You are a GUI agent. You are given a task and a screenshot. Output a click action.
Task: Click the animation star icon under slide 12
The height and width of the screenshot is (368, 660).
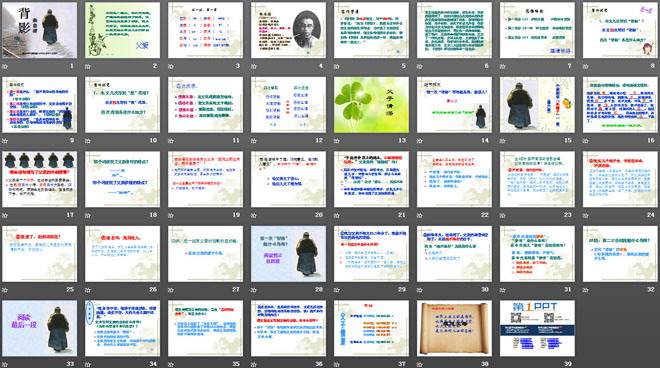click(254, 141)
